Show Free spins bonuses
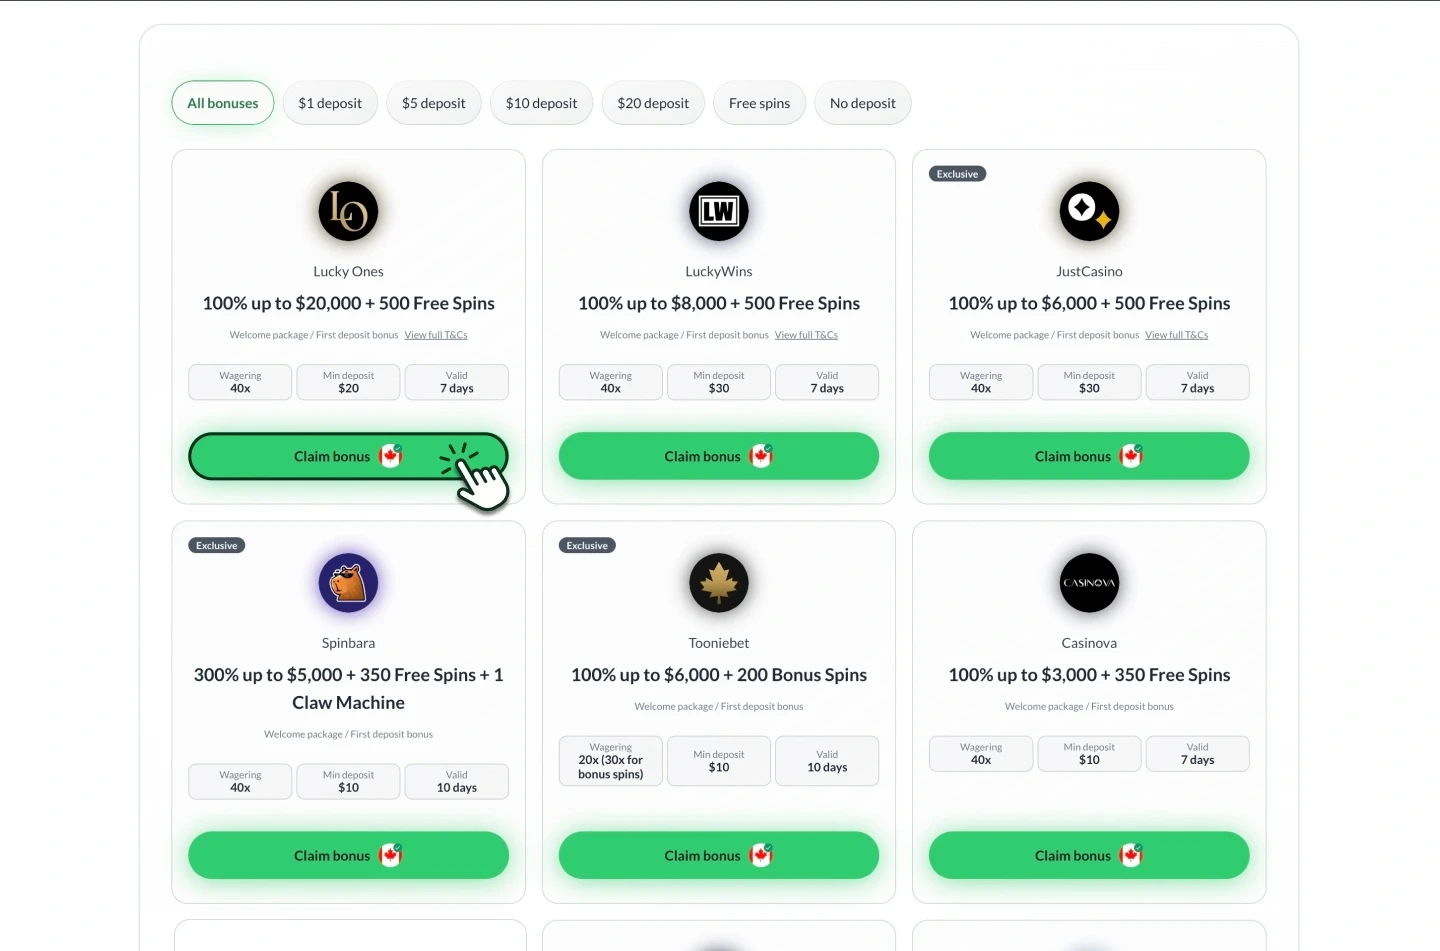Image resolution: width=1440 pixels, height=951 pixels. tap(759, 103)
